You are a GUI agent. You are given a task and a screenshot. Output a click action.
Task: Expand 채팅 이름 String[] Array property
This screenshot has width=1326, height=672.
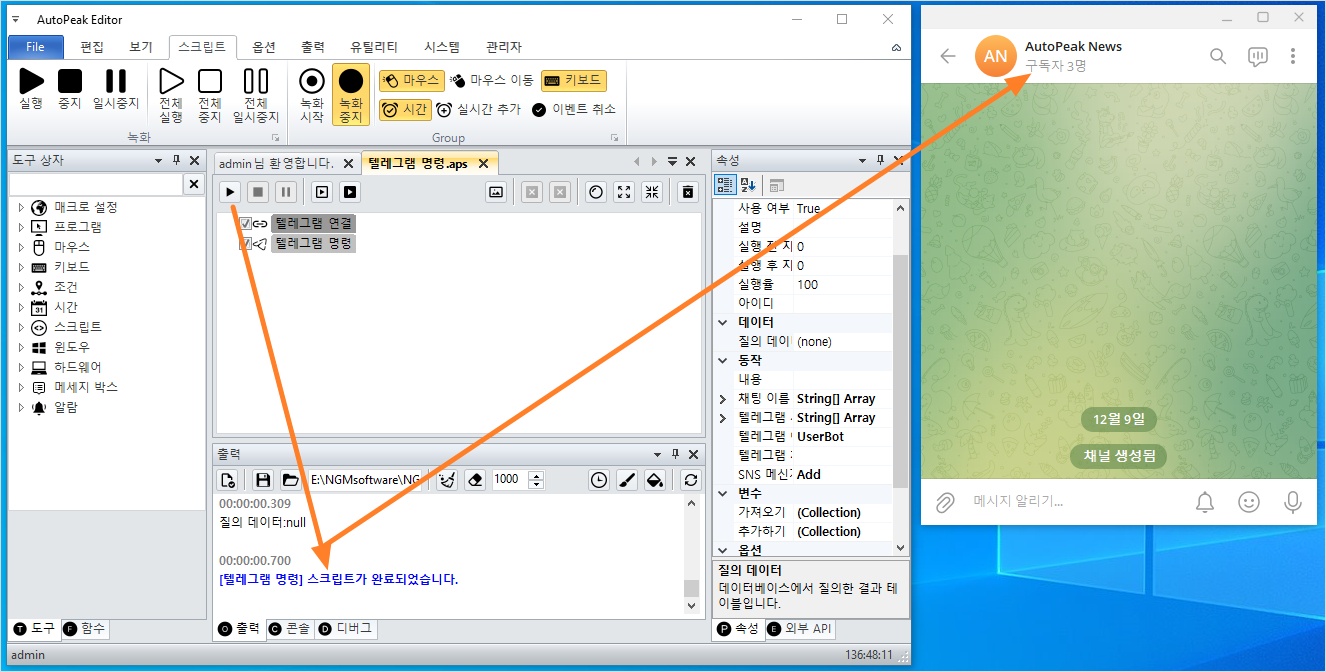click(x=722, y=399)
